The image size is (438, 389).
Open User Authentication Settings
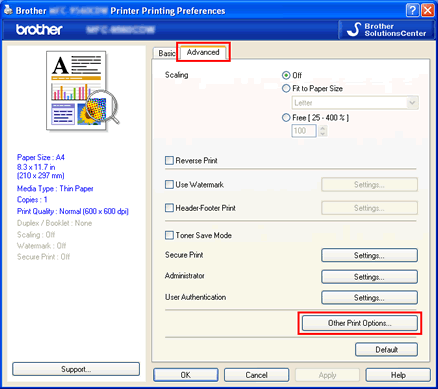pyautogui.click(x=369, y=298)
